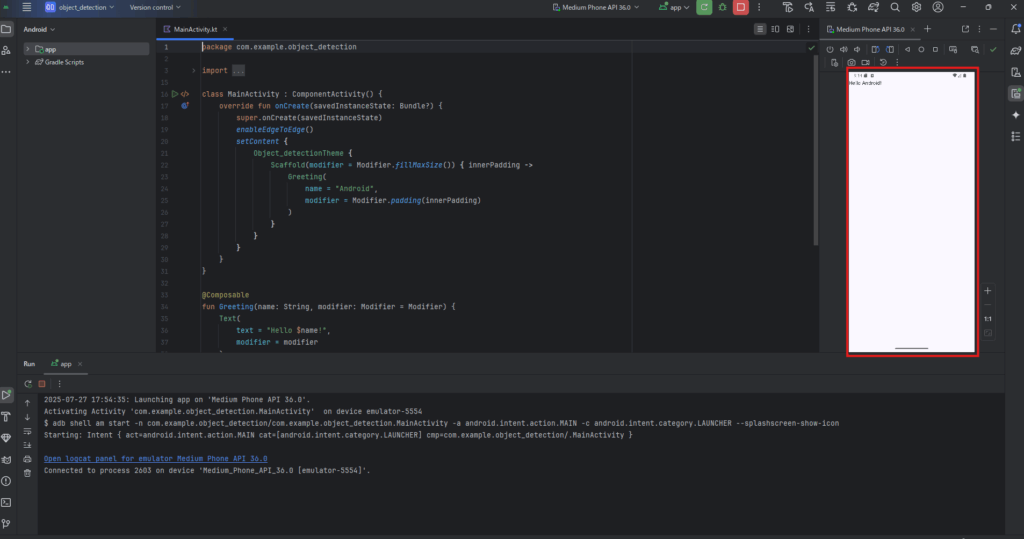Add a new device tab with plus button
This screenshot has height=539, width=1024.
[927, 29]
